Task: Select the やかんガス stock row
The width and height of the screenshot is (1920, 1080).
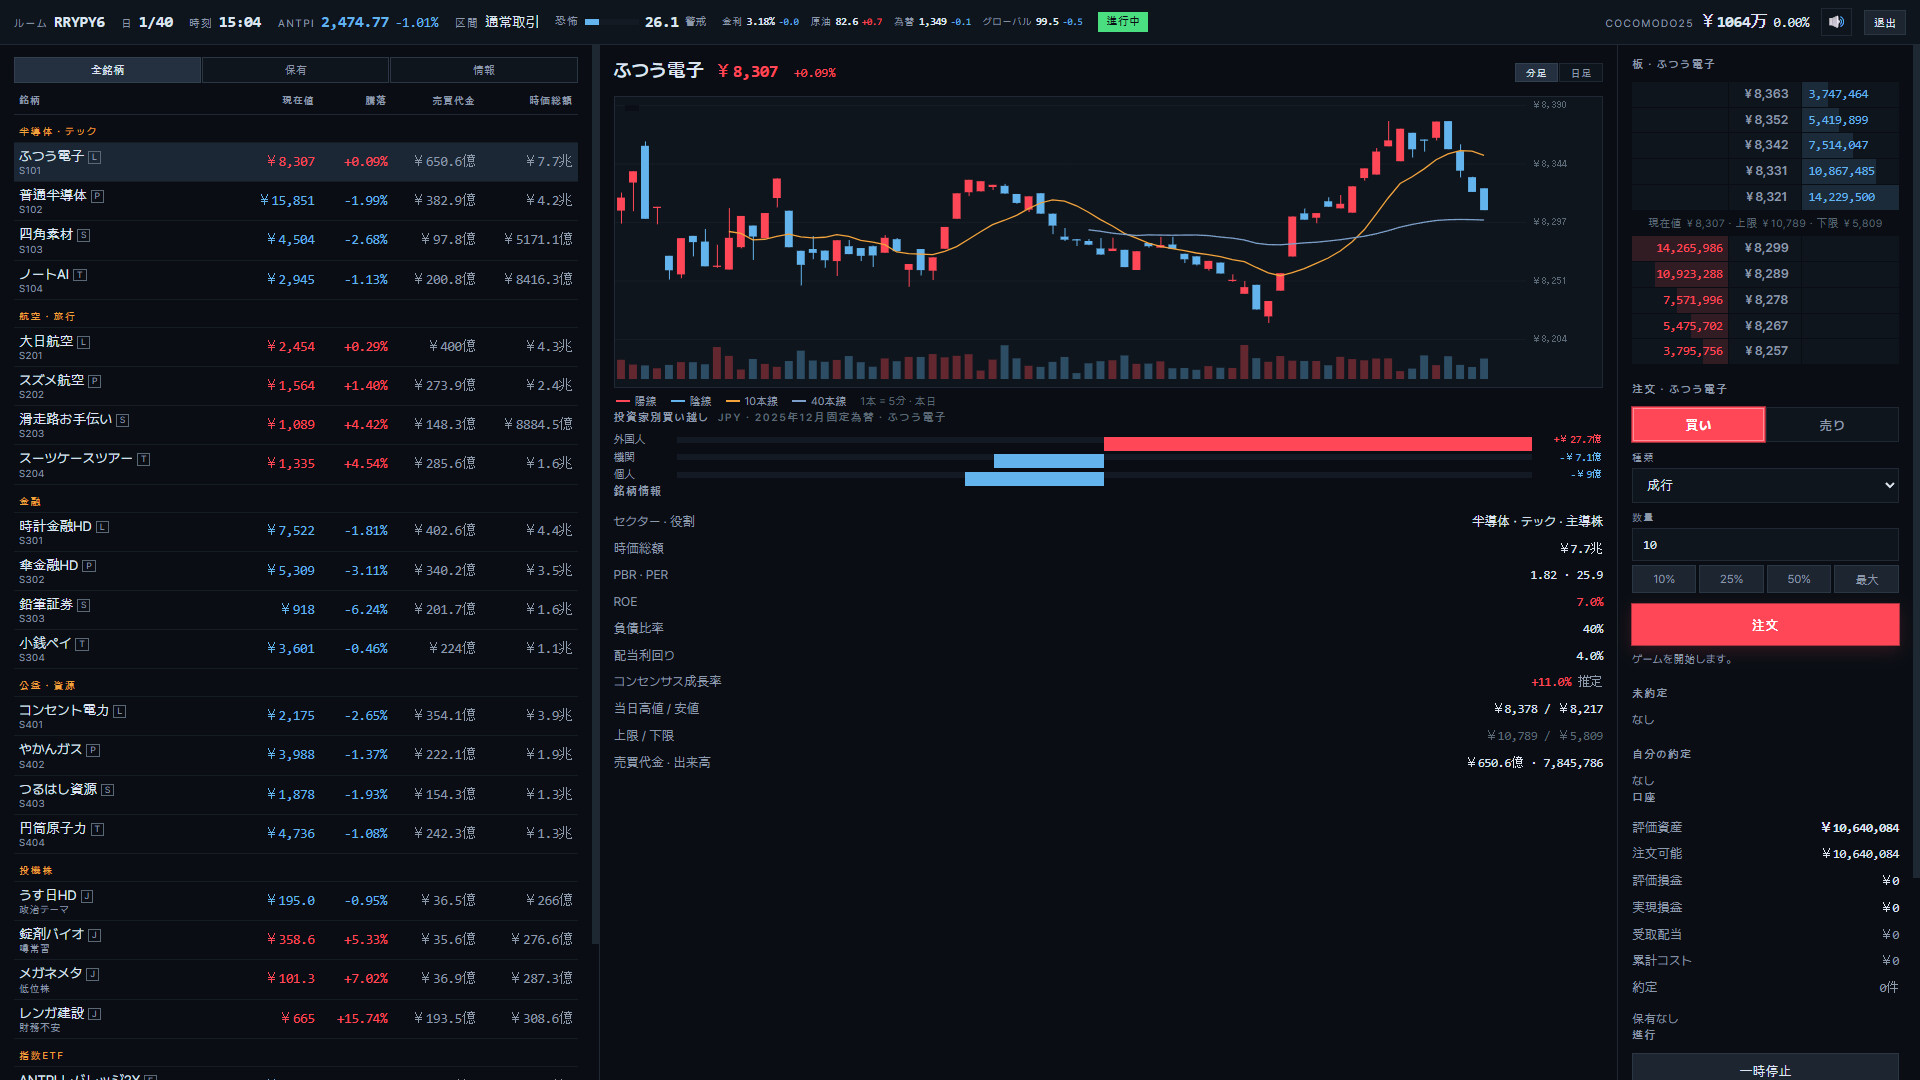Action: point(296,755)
